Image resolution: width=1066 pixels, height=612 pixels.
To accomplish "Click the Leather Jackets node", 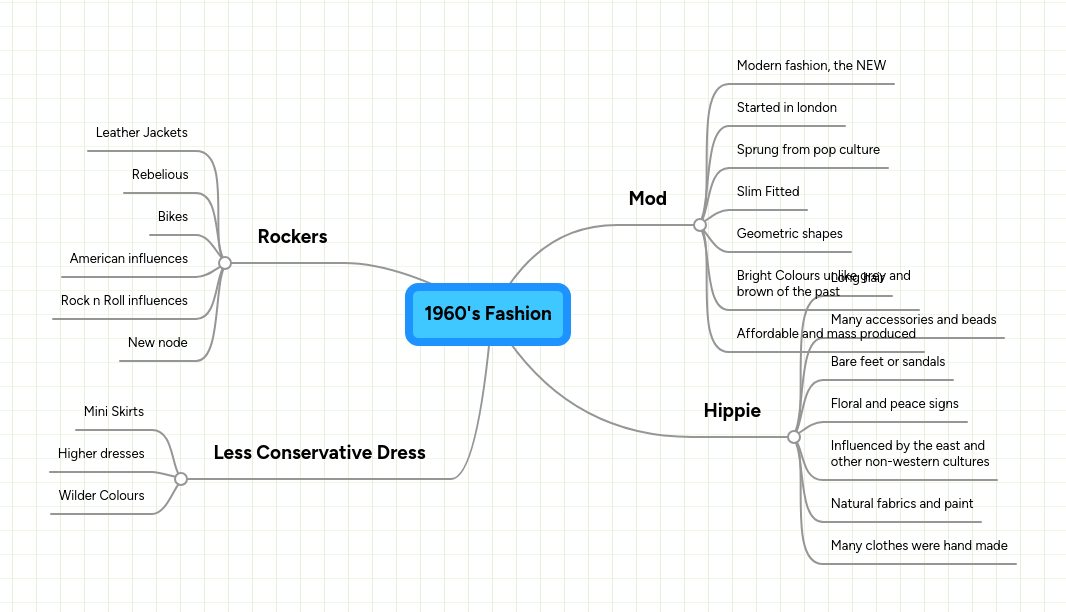I will point(141,132).
